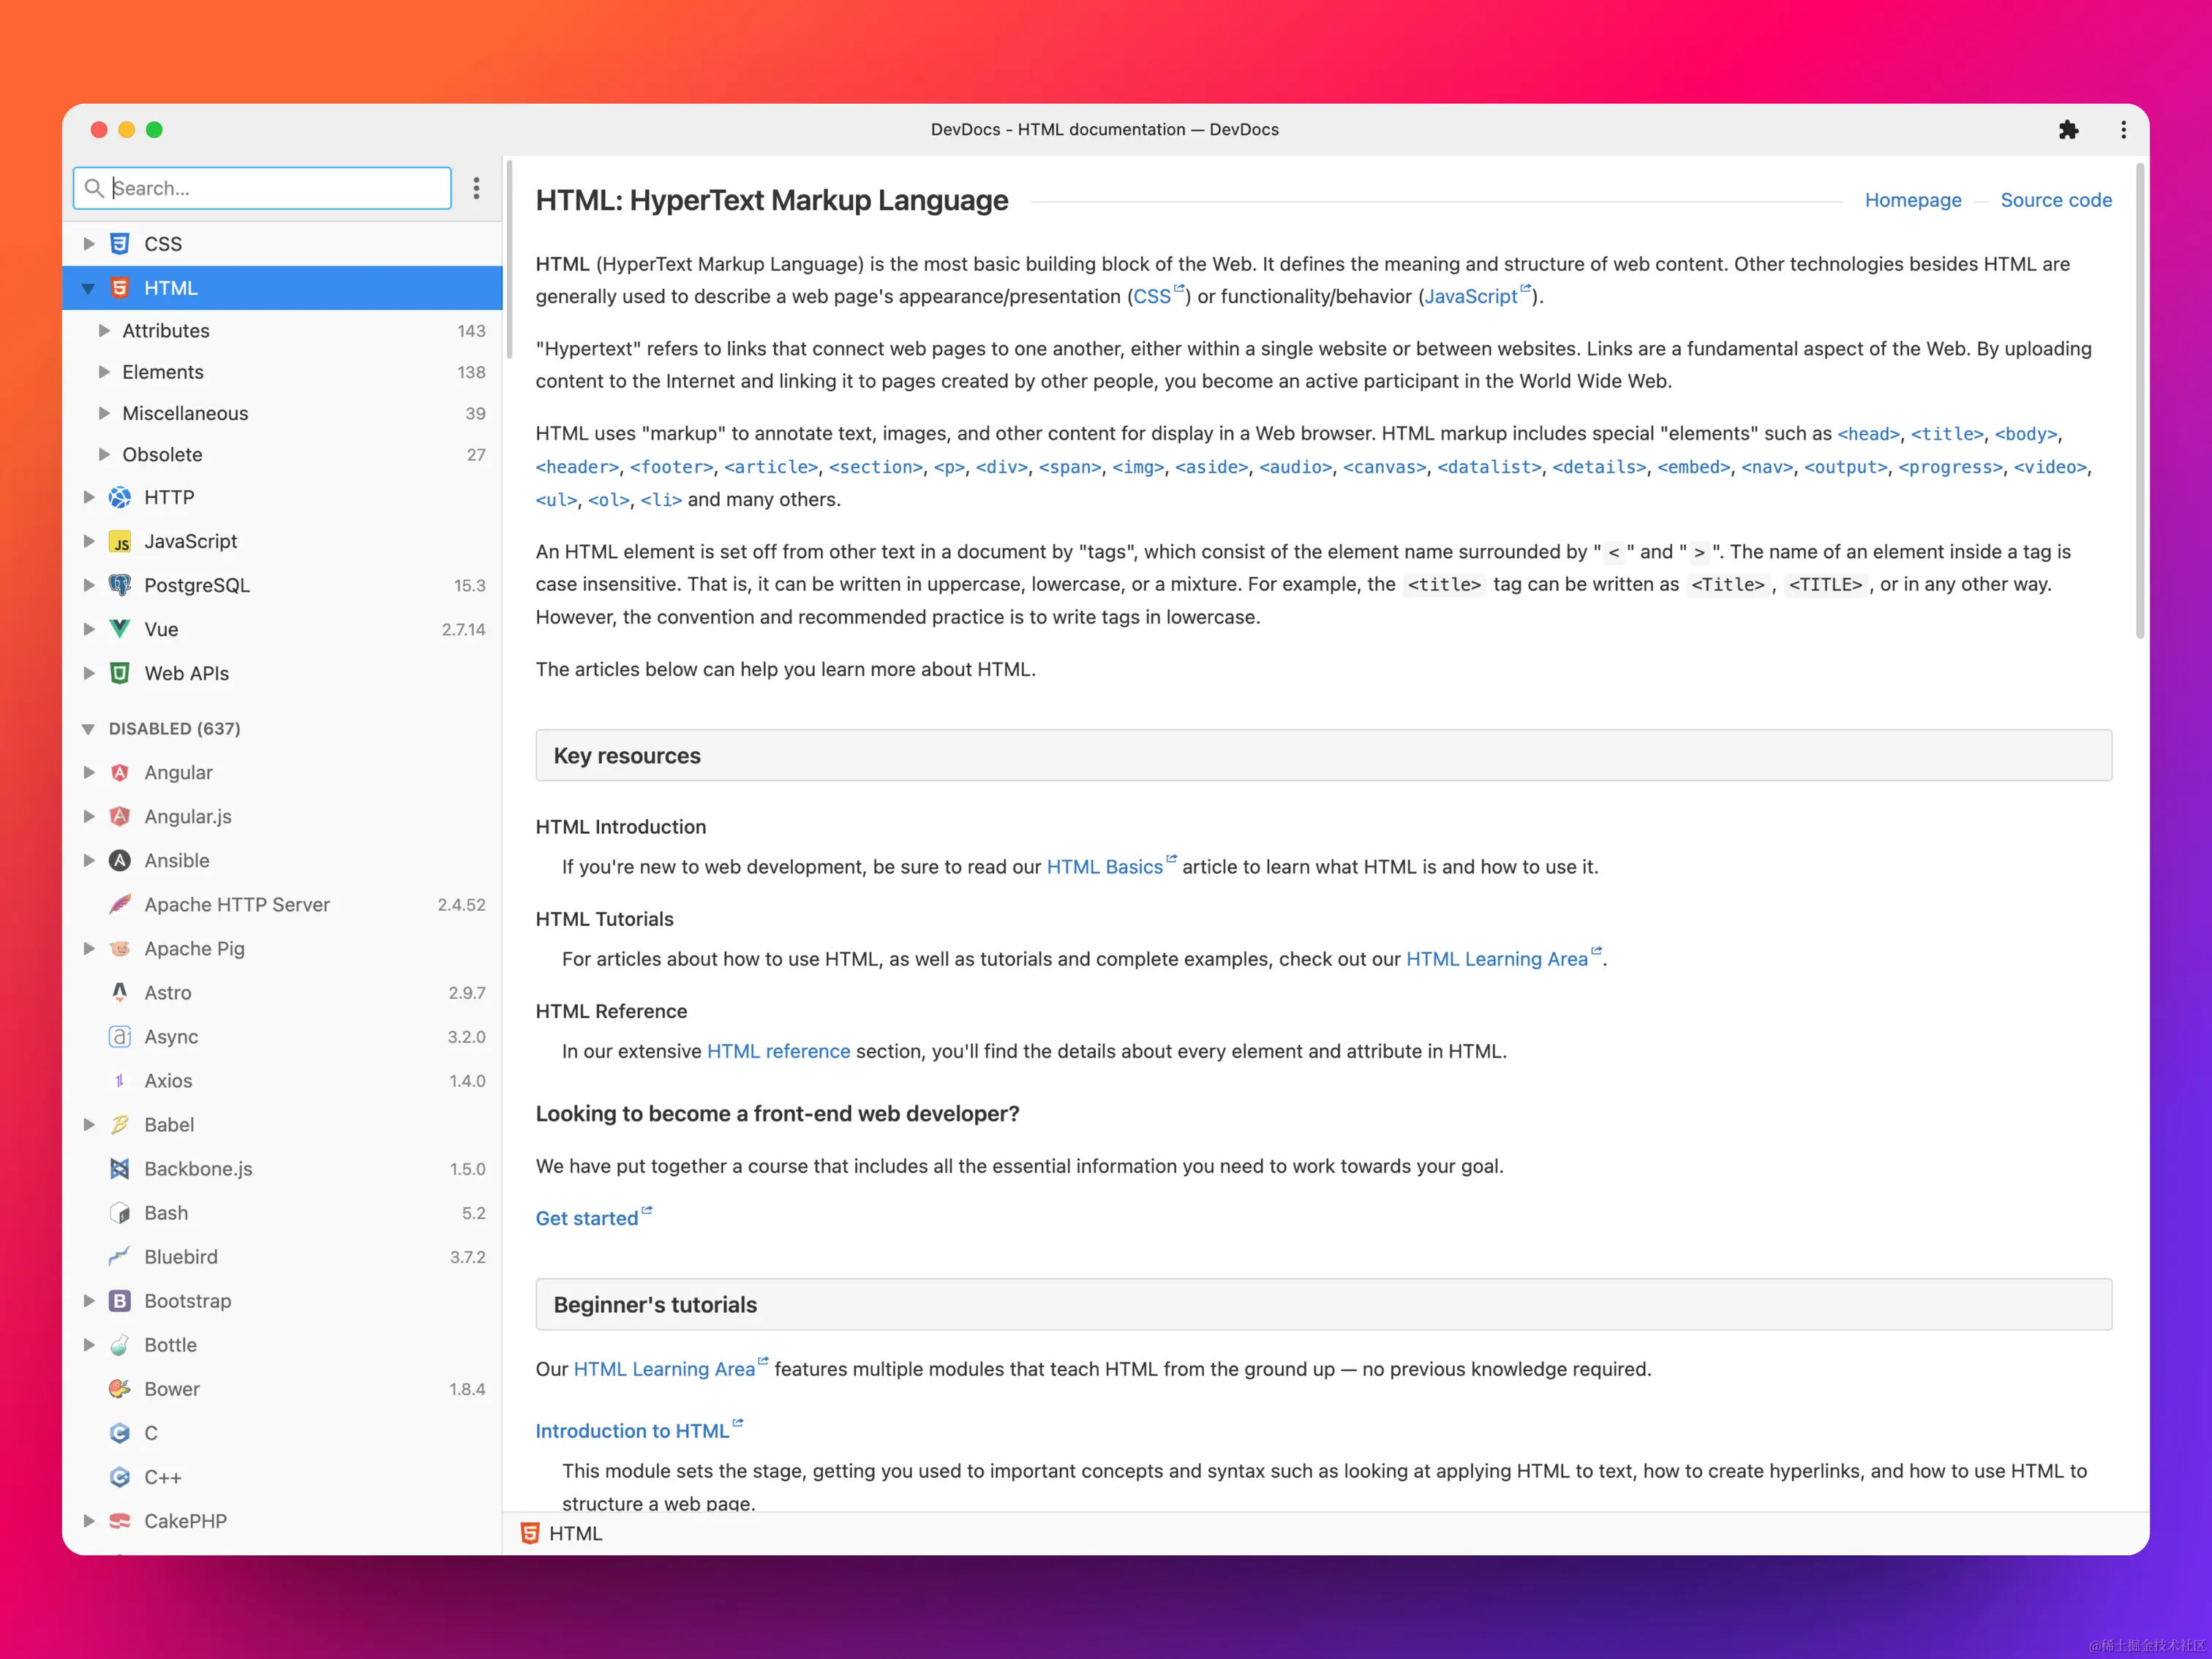Click the HTML5 icon next to the highlighted HTML entry

[120, 287]
